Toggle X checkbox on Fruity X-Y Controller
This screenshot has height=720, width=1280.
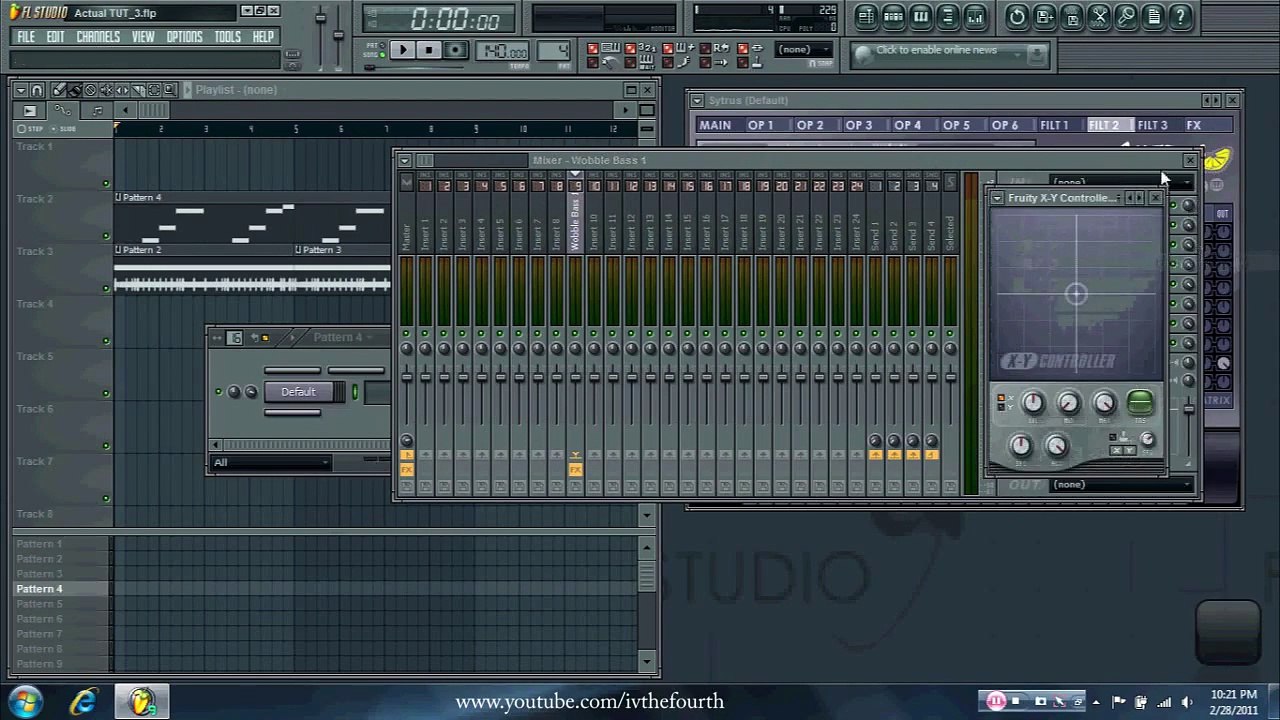pyautogui.click(x=1001, y=397)
